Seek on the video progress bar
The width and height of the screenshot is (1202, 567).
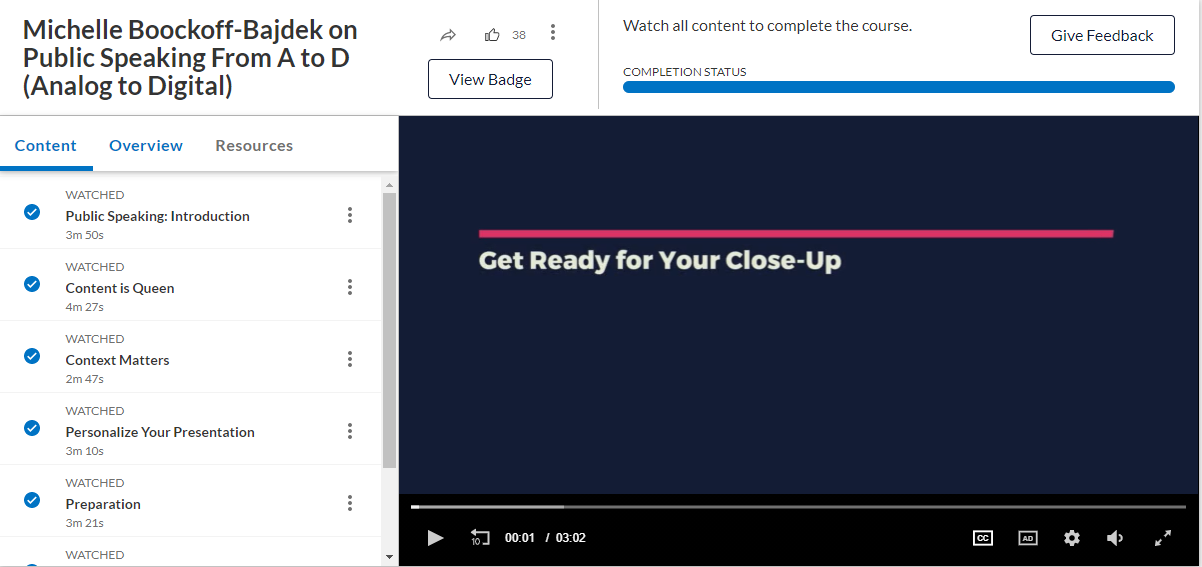click(798, 507)
